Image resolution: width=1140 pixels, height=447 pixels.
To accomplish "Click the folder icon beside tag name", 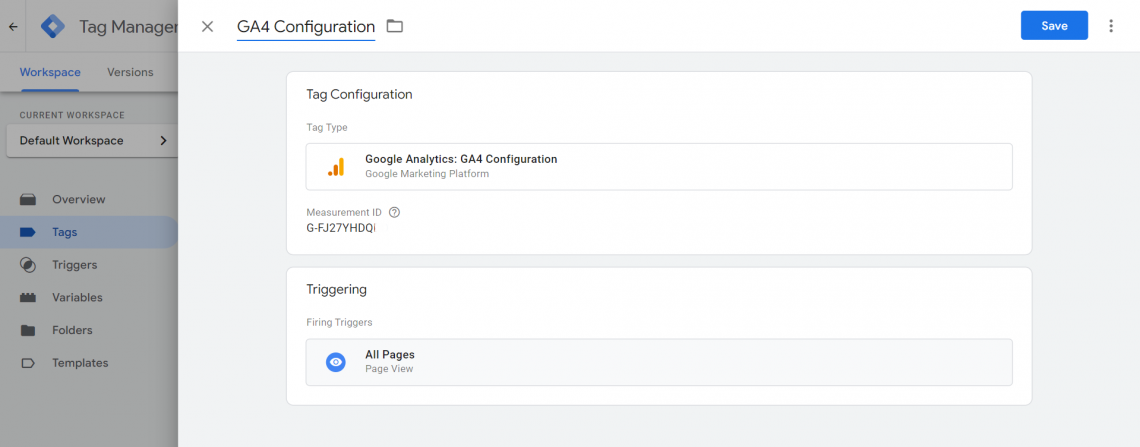I will (395, 26).
